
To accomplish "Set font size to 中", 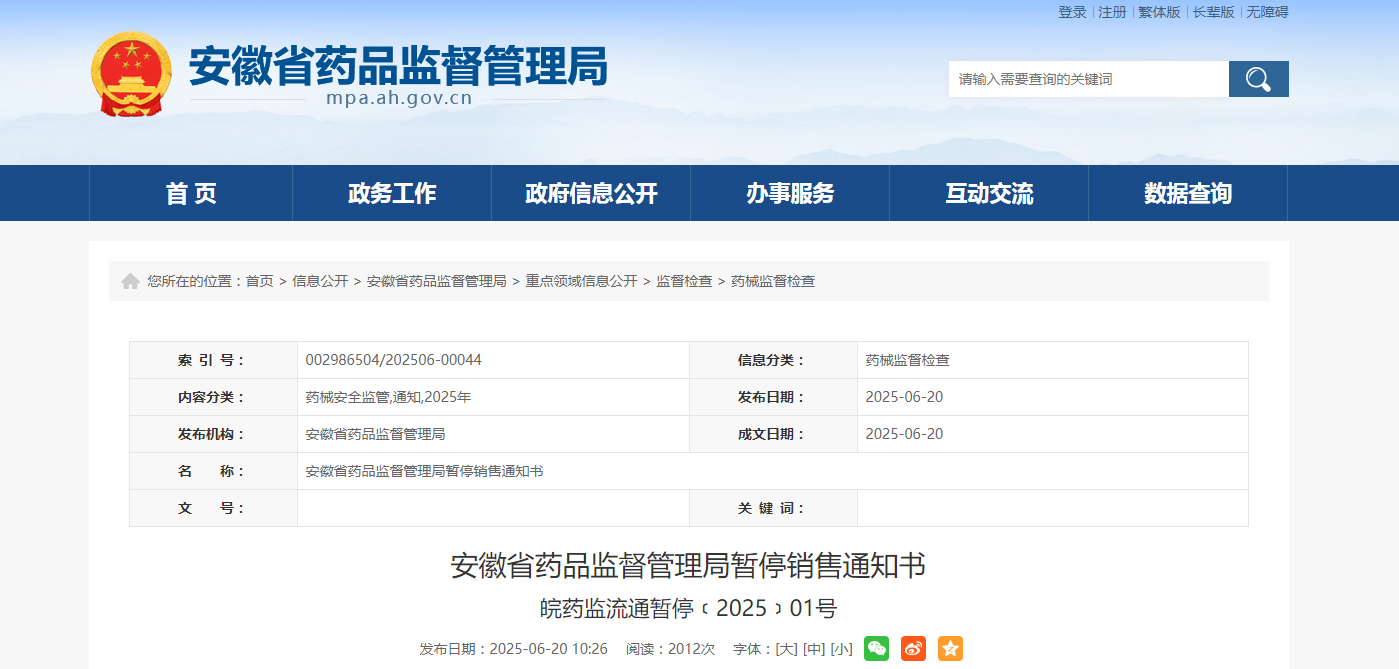I will click(814, 649).
